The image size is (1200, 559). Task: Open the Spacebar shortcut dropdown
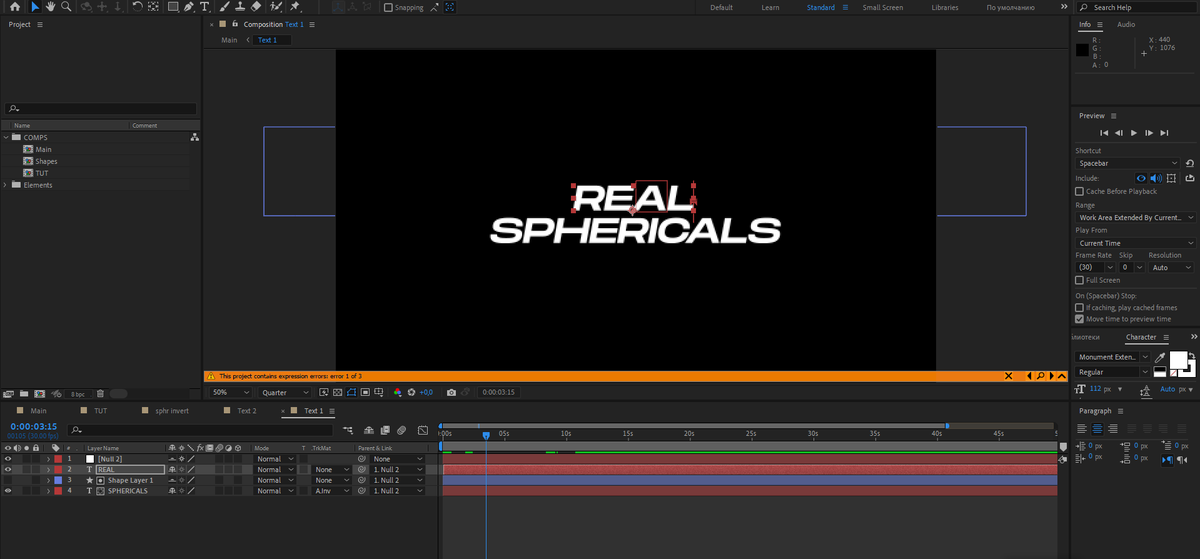tap(1128, 163)
